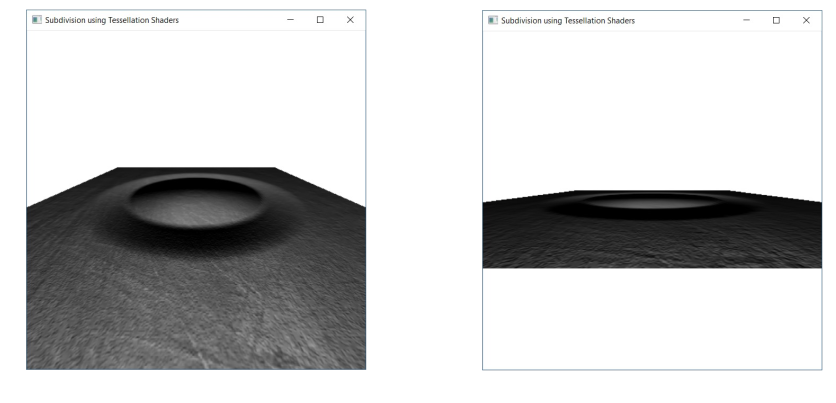Click the white area below terrain in right window
Viewport: 836px width, 403px height.
[652, 320]
